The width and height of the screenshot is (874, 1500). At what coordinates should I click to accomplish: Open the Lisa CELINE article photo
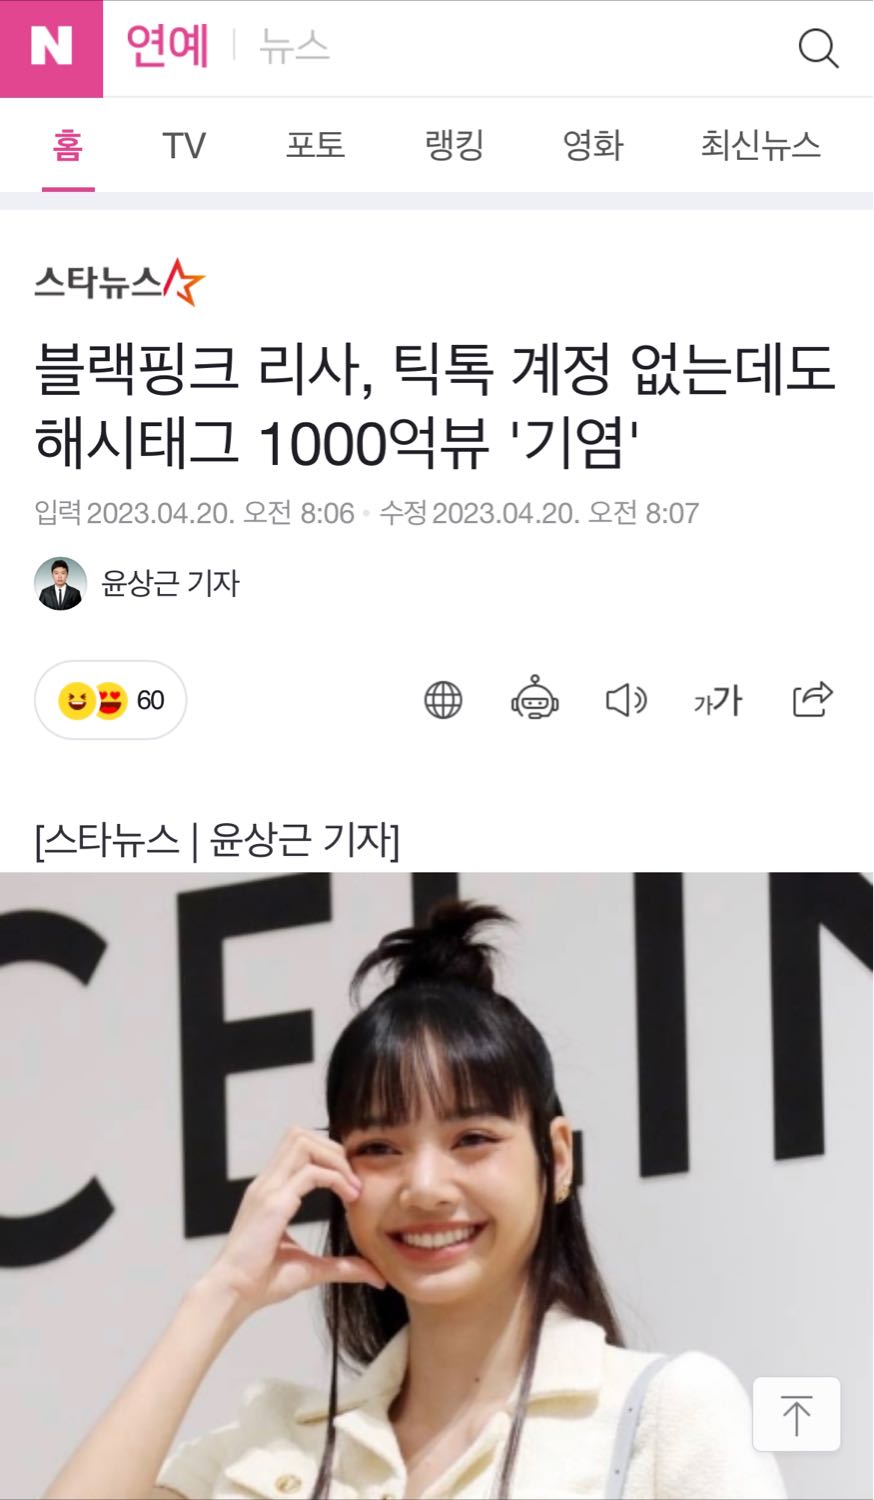click(x=437, y=1185)
